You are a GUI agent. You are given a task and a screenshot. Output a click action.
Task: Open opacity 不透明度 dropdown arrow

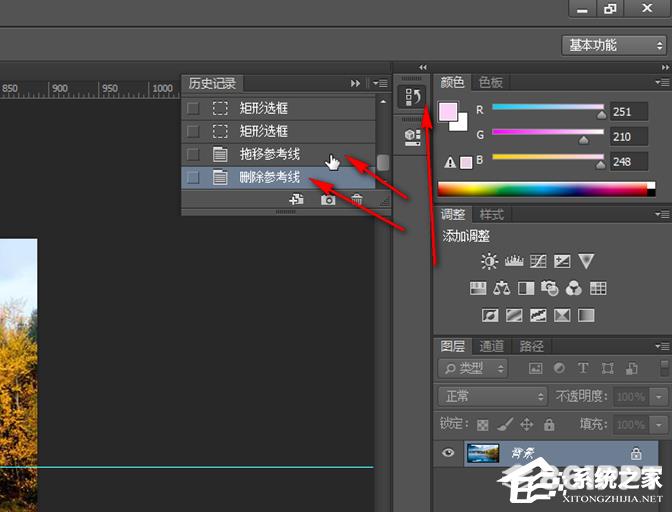click(x=659, y=397)
